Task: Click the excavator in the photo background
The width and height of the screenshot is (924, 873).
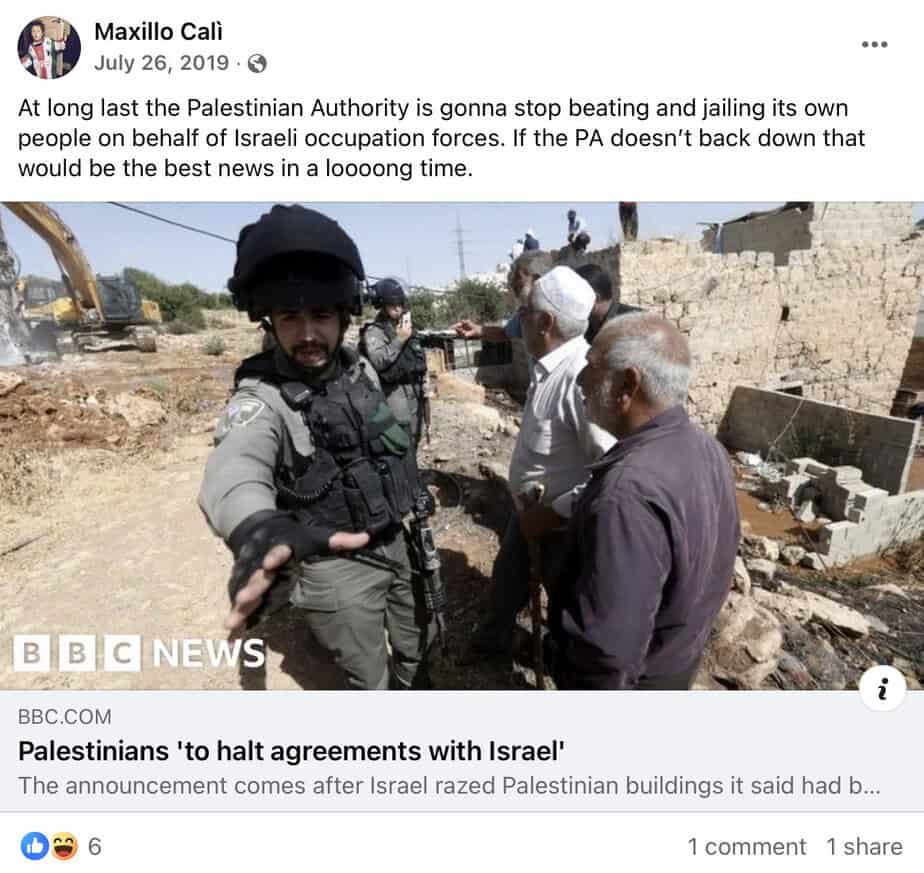Action: click(80, 283)
